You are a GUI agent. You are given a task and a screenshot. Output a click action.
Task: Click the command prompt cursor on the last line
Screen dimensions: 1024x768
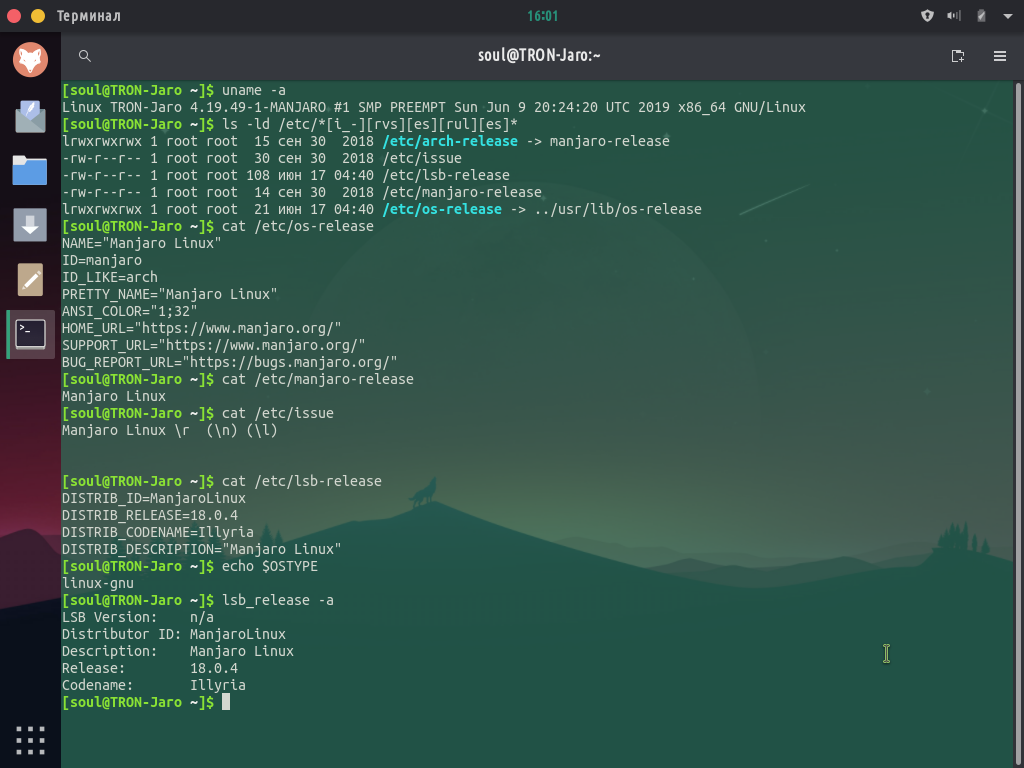tap(226, 702)
